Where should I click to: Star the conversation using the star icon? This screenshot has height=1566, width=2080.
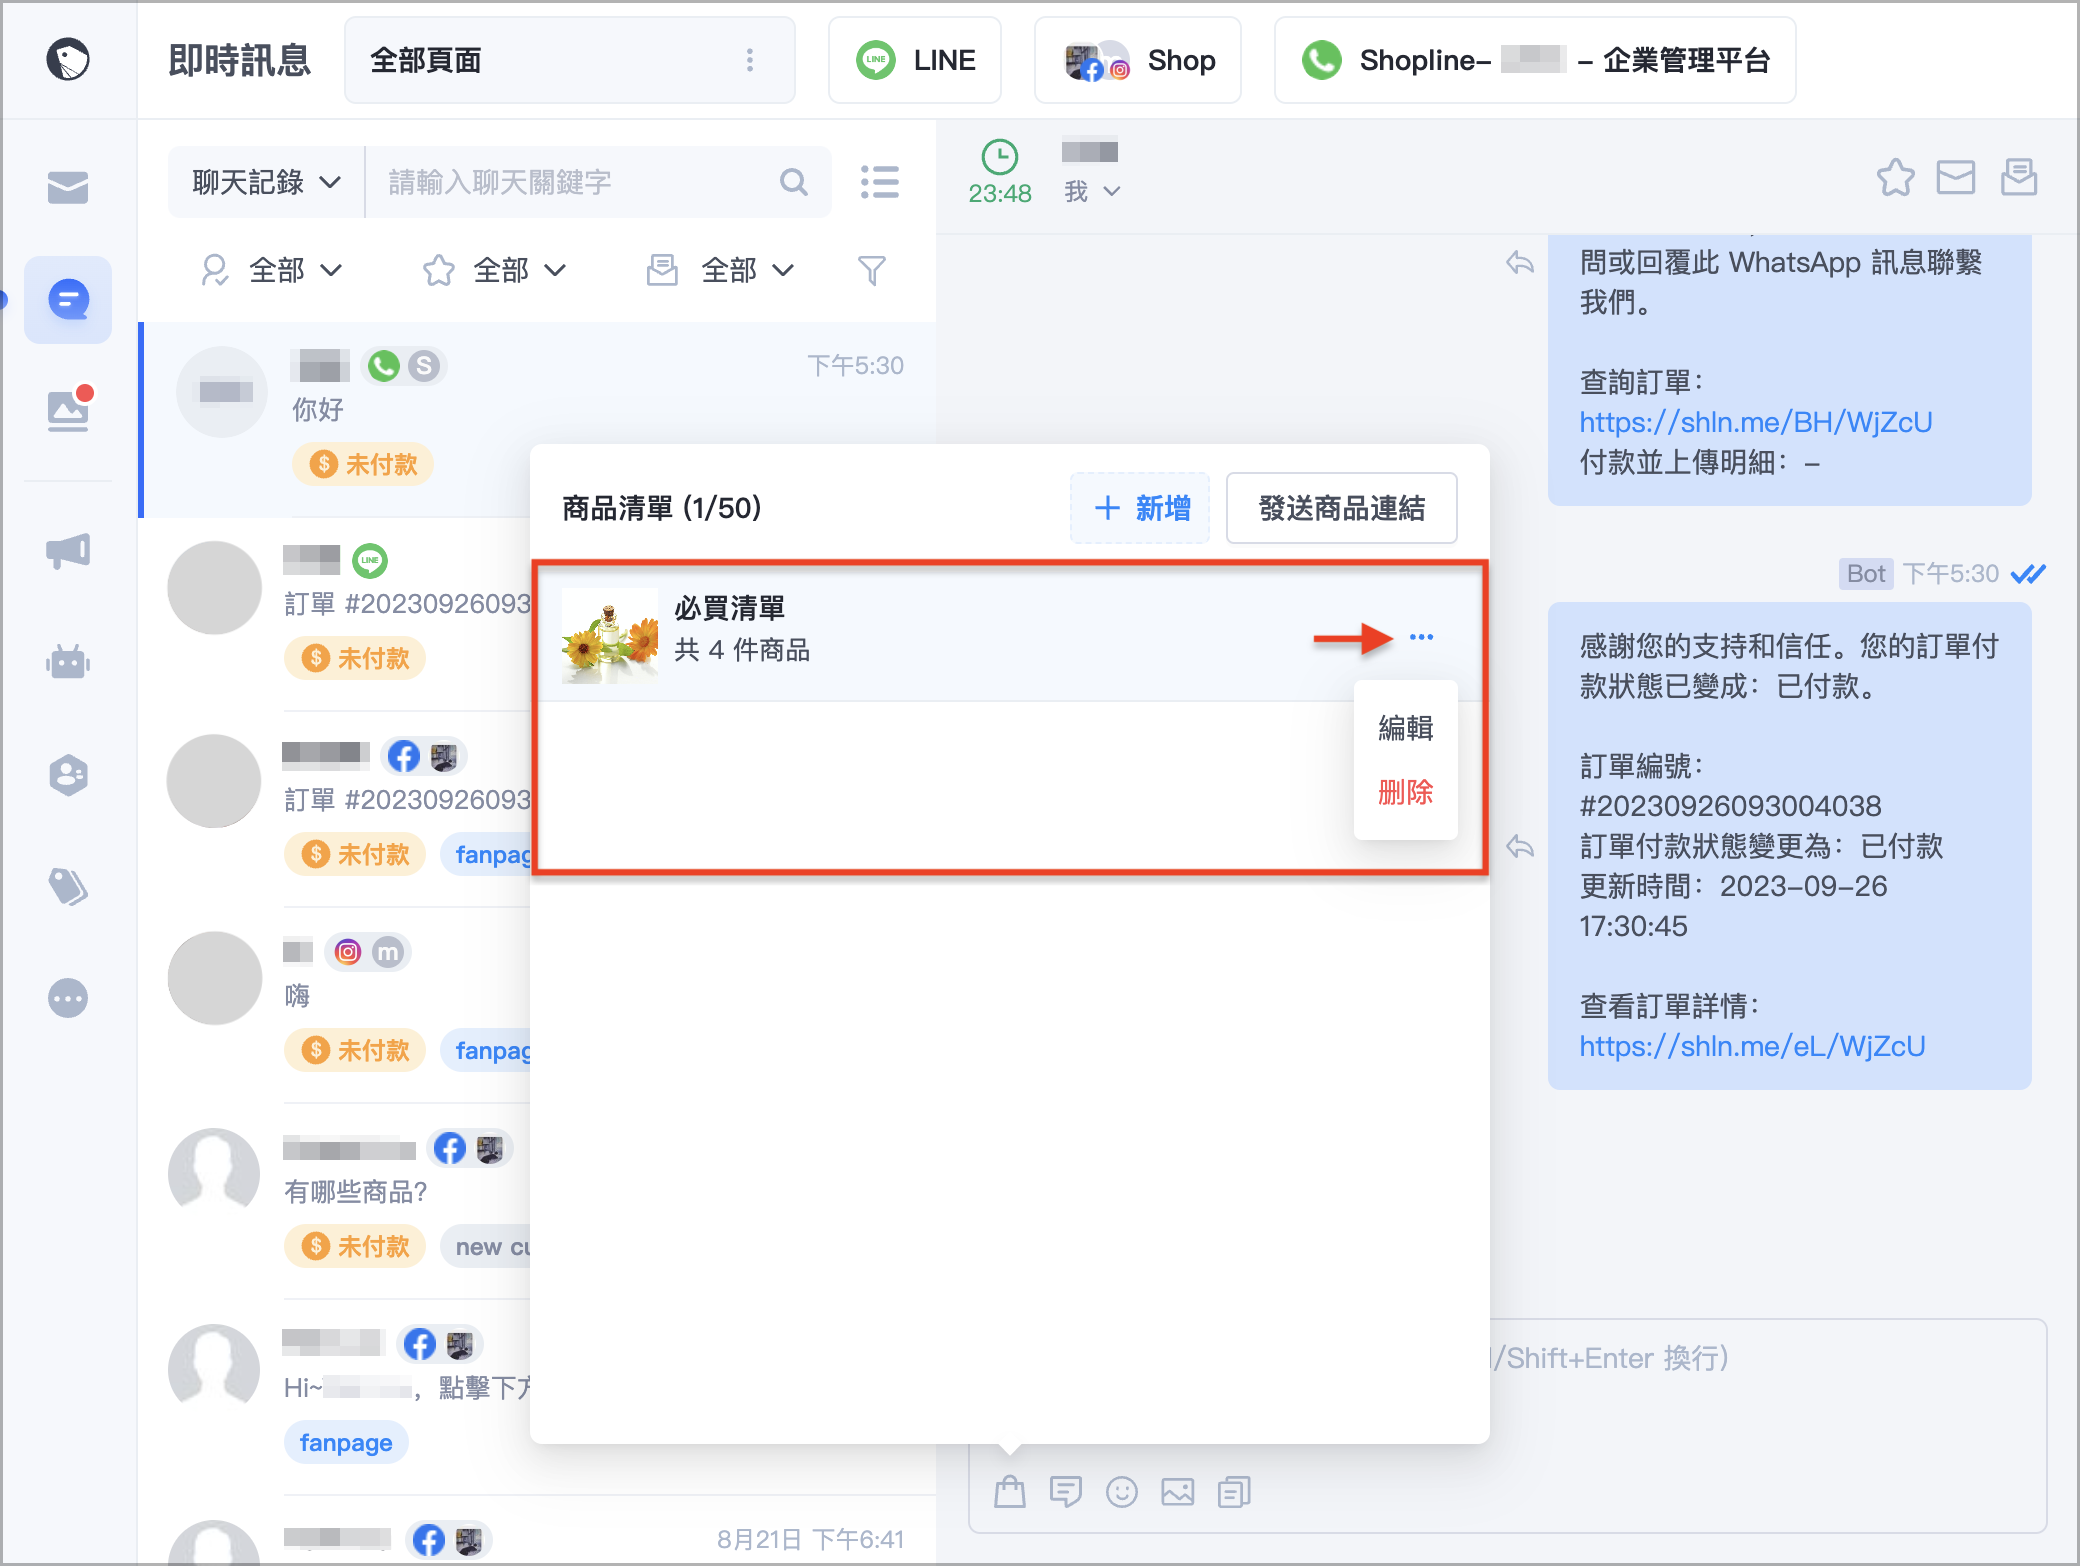click(1895, 178)
